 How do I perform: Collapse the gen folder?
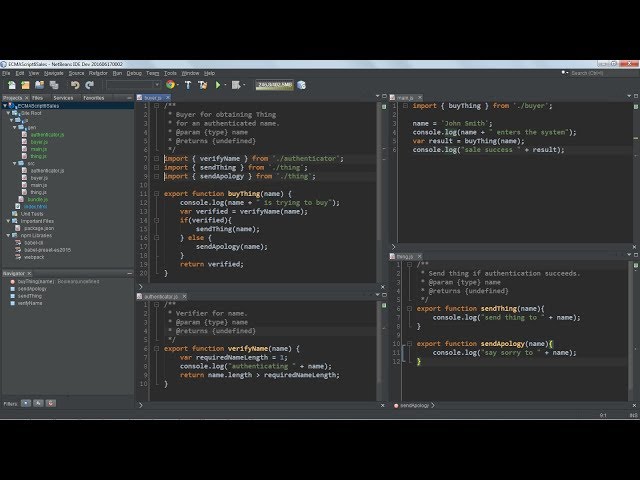(x=15, y=127)
